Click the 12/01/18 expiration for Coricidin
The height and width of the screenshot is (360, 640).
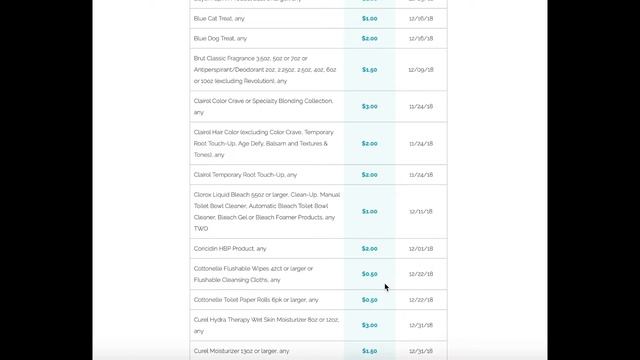421,249
